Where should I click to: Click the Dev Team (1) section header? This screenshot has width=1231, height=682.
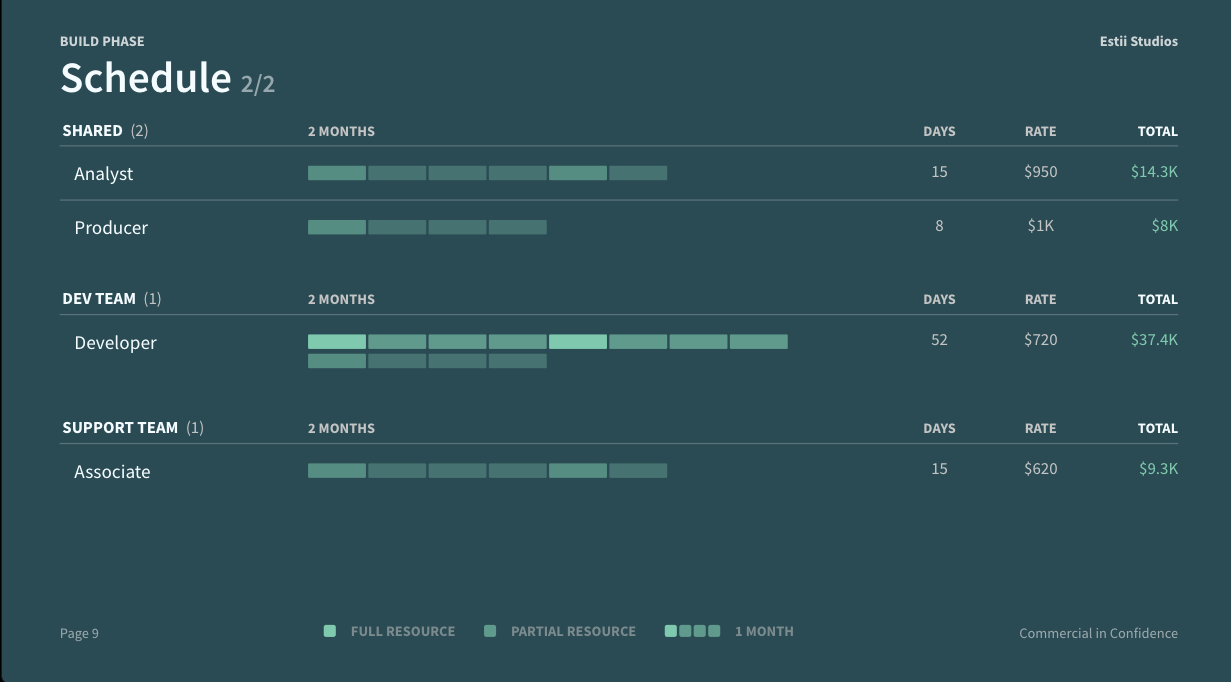coord(111,299)
